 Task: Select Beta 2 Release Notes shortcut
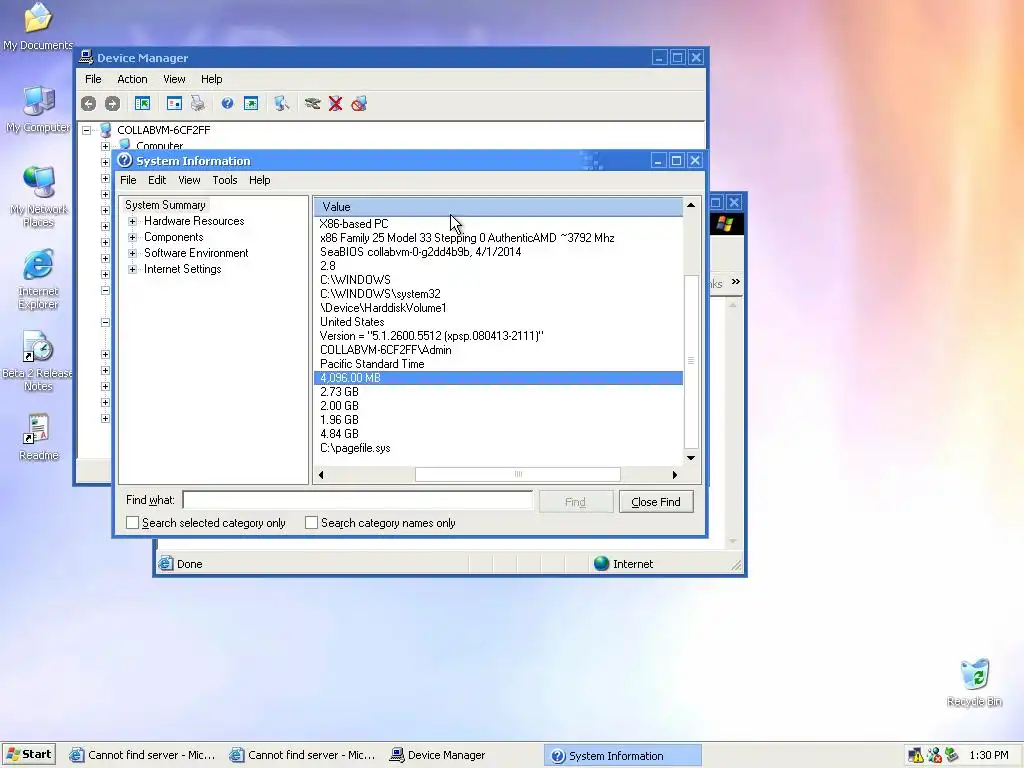point(38,361)
